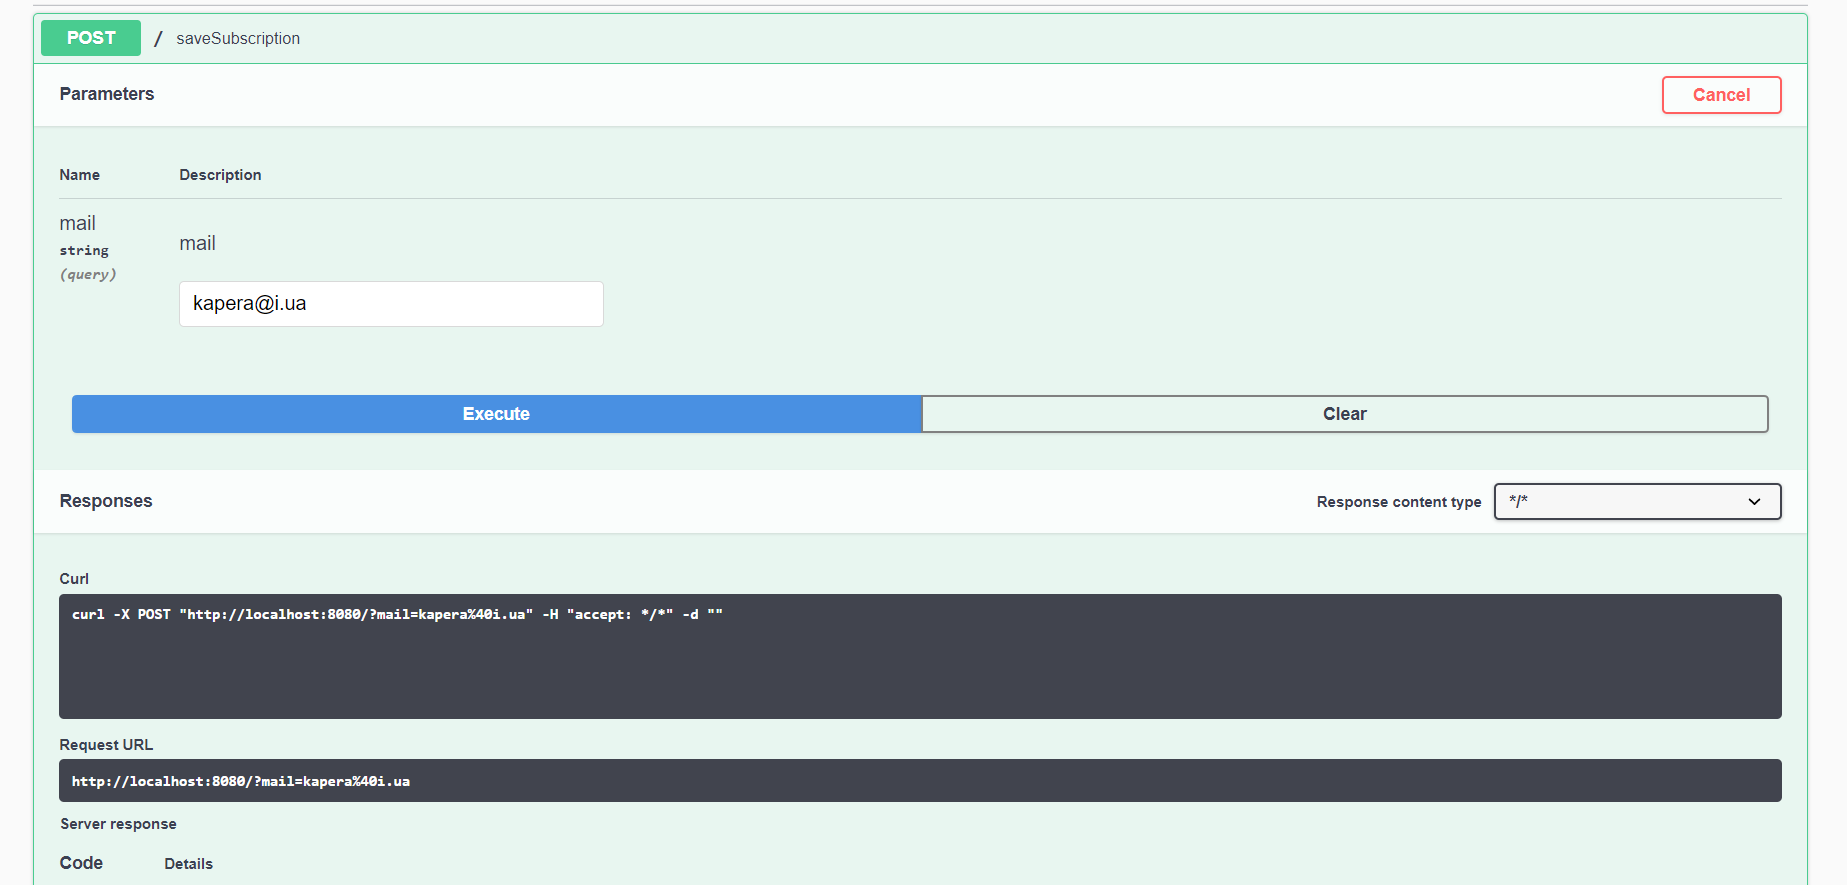This screenshot has height=885, width=1847.
Task: Click the Description column header
Action: (x=220, y=175)
